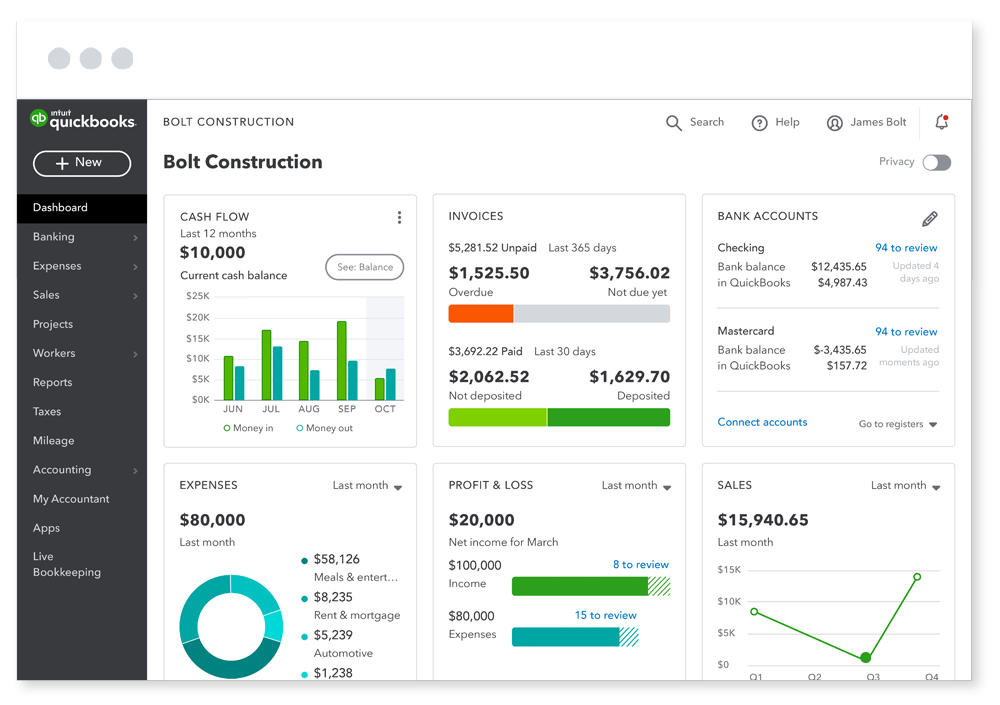Image resolution: width=1000 pixels, height=705 pixels.
Task: Click the gray Not due yet bar
Action: click(x=592, y=314)
